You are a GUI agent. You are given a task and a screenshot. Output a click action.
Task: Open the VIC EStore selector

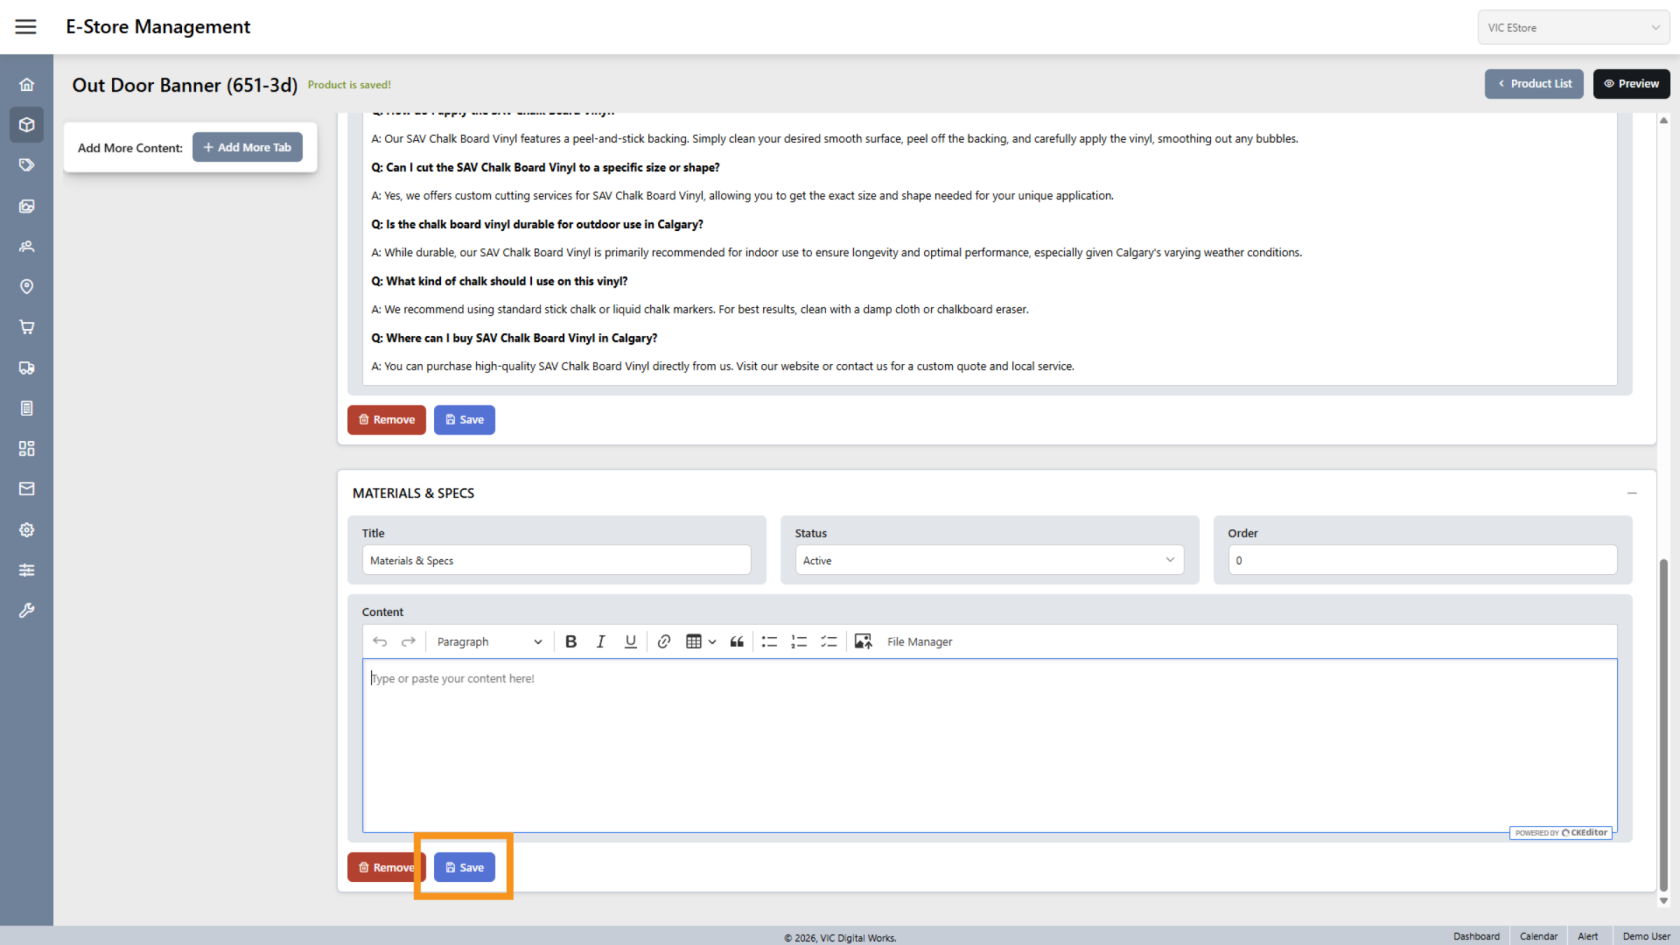(x=1573, y=28)
